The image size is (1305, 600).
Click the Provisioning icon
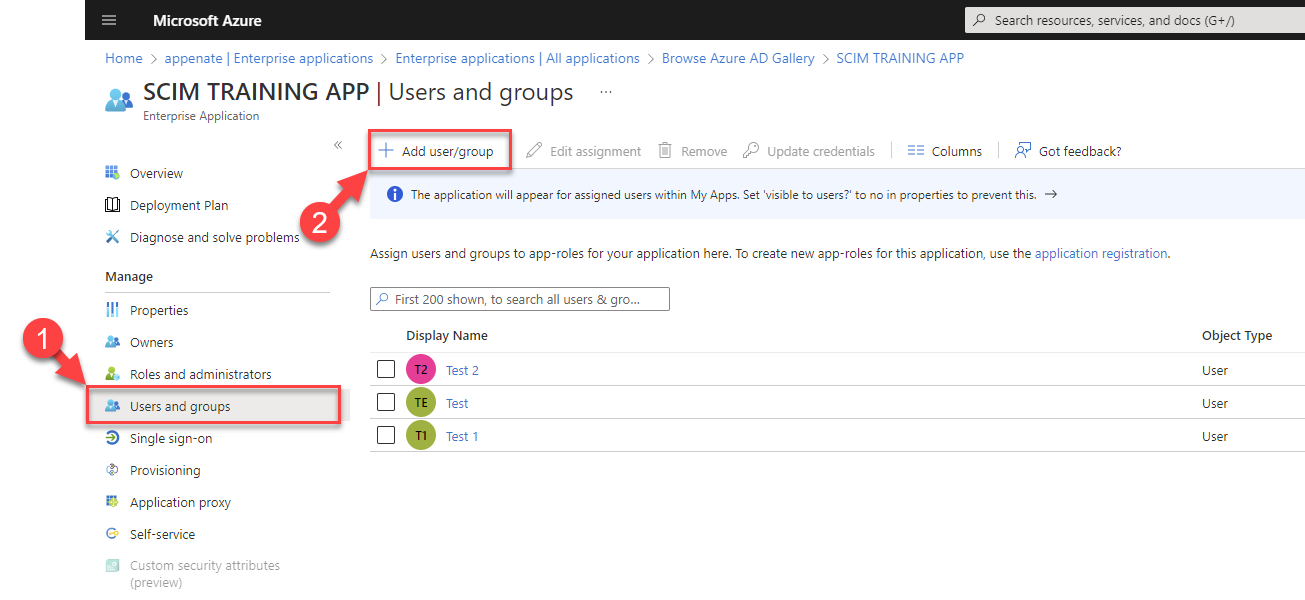pyautogui.click(x=112, y=470)
